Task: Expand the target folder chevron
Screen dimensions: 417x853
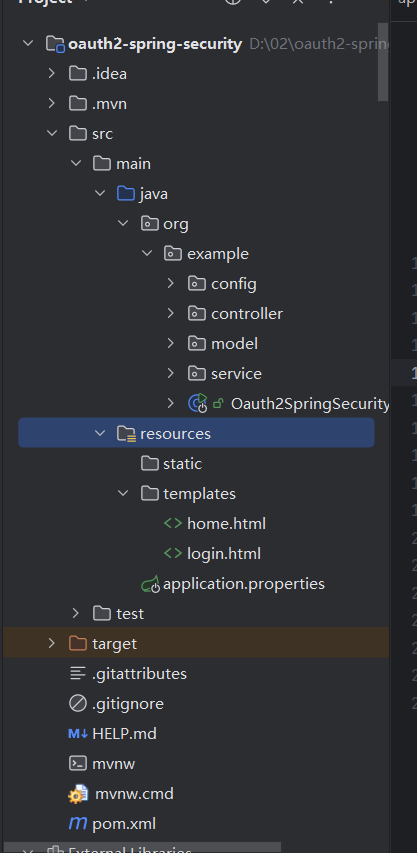Action: click(52, 643)
